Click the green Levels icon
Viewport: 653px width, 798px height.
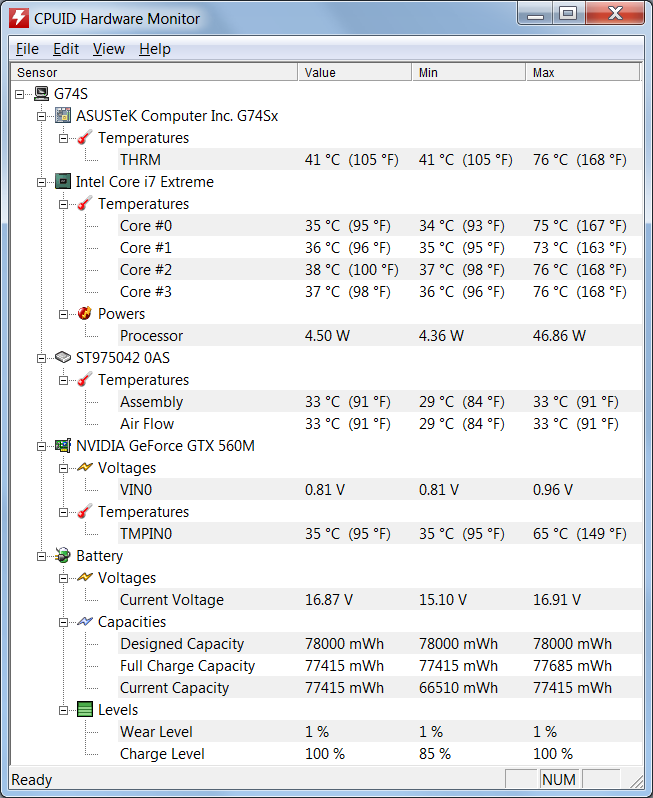pyautogui.click(x=85, y=710)
